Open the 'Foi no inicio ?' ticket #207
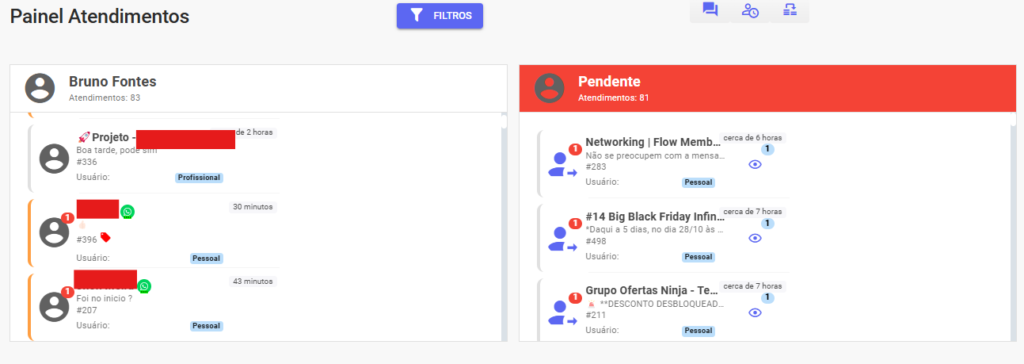1024x364 pixels. [154, 307]
